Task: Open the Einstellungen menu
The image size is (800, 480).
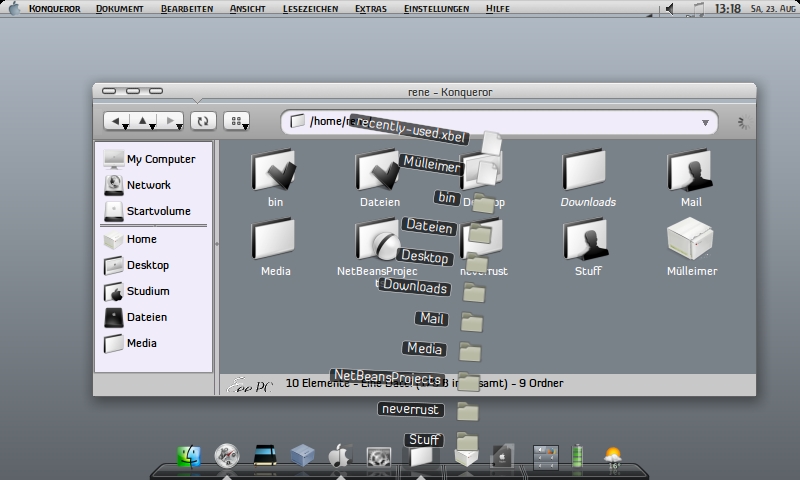Action: click(x=436, y=9)
